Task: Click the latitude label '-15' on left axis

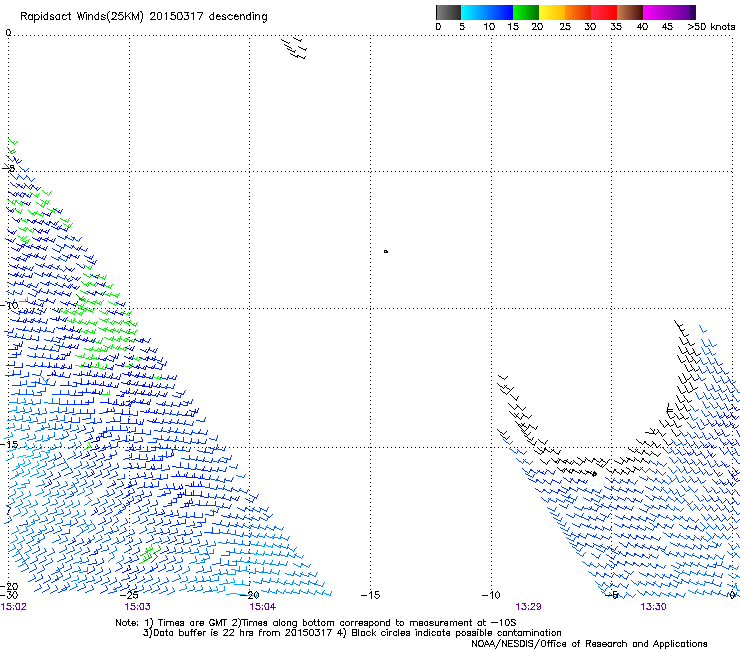Action: point(9,445)
